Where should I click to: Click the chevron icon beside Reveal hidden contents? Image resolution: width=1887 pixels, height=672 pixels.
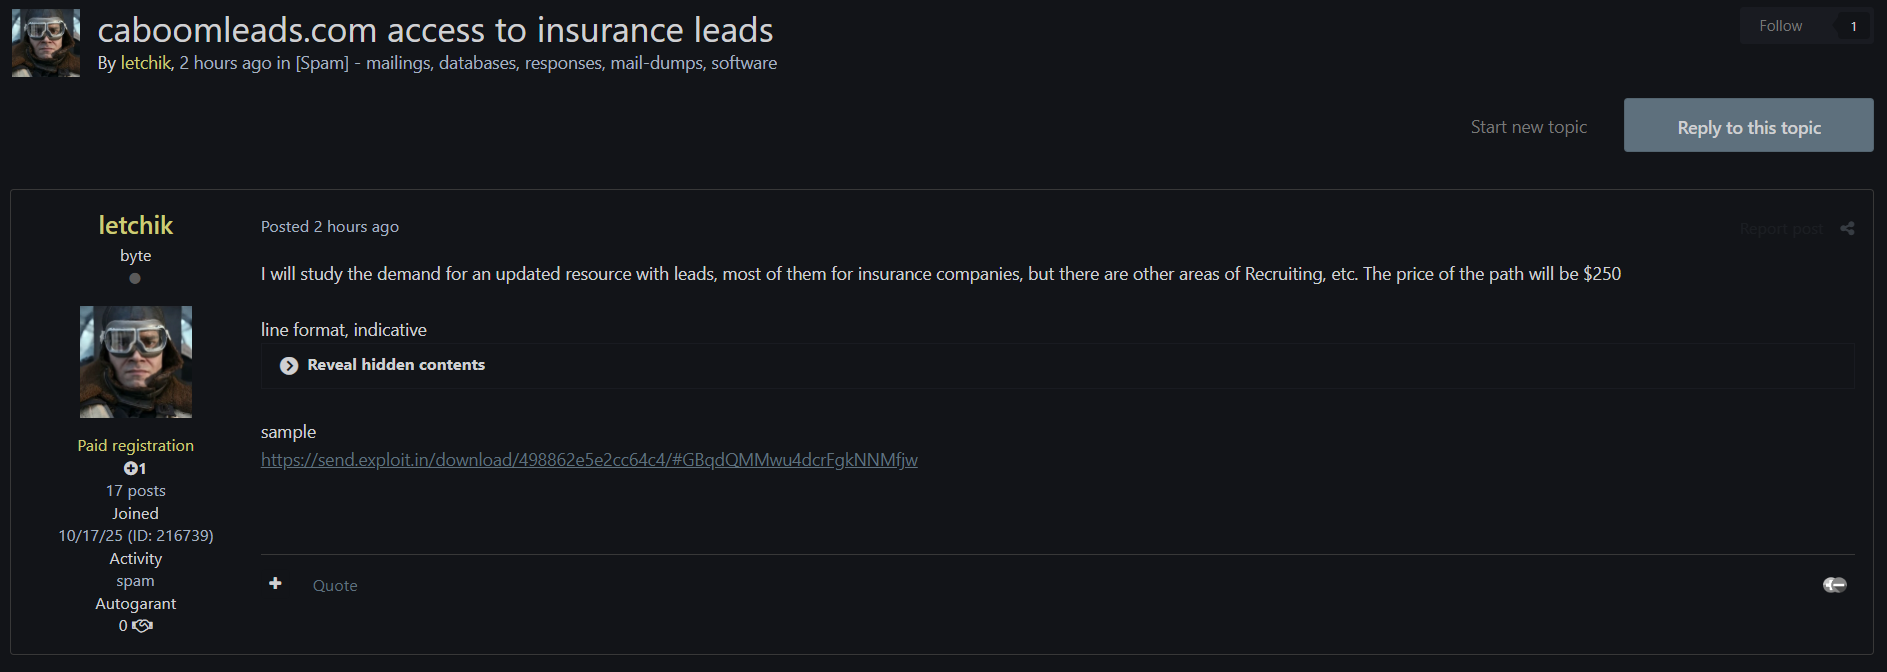coord(289,366)
